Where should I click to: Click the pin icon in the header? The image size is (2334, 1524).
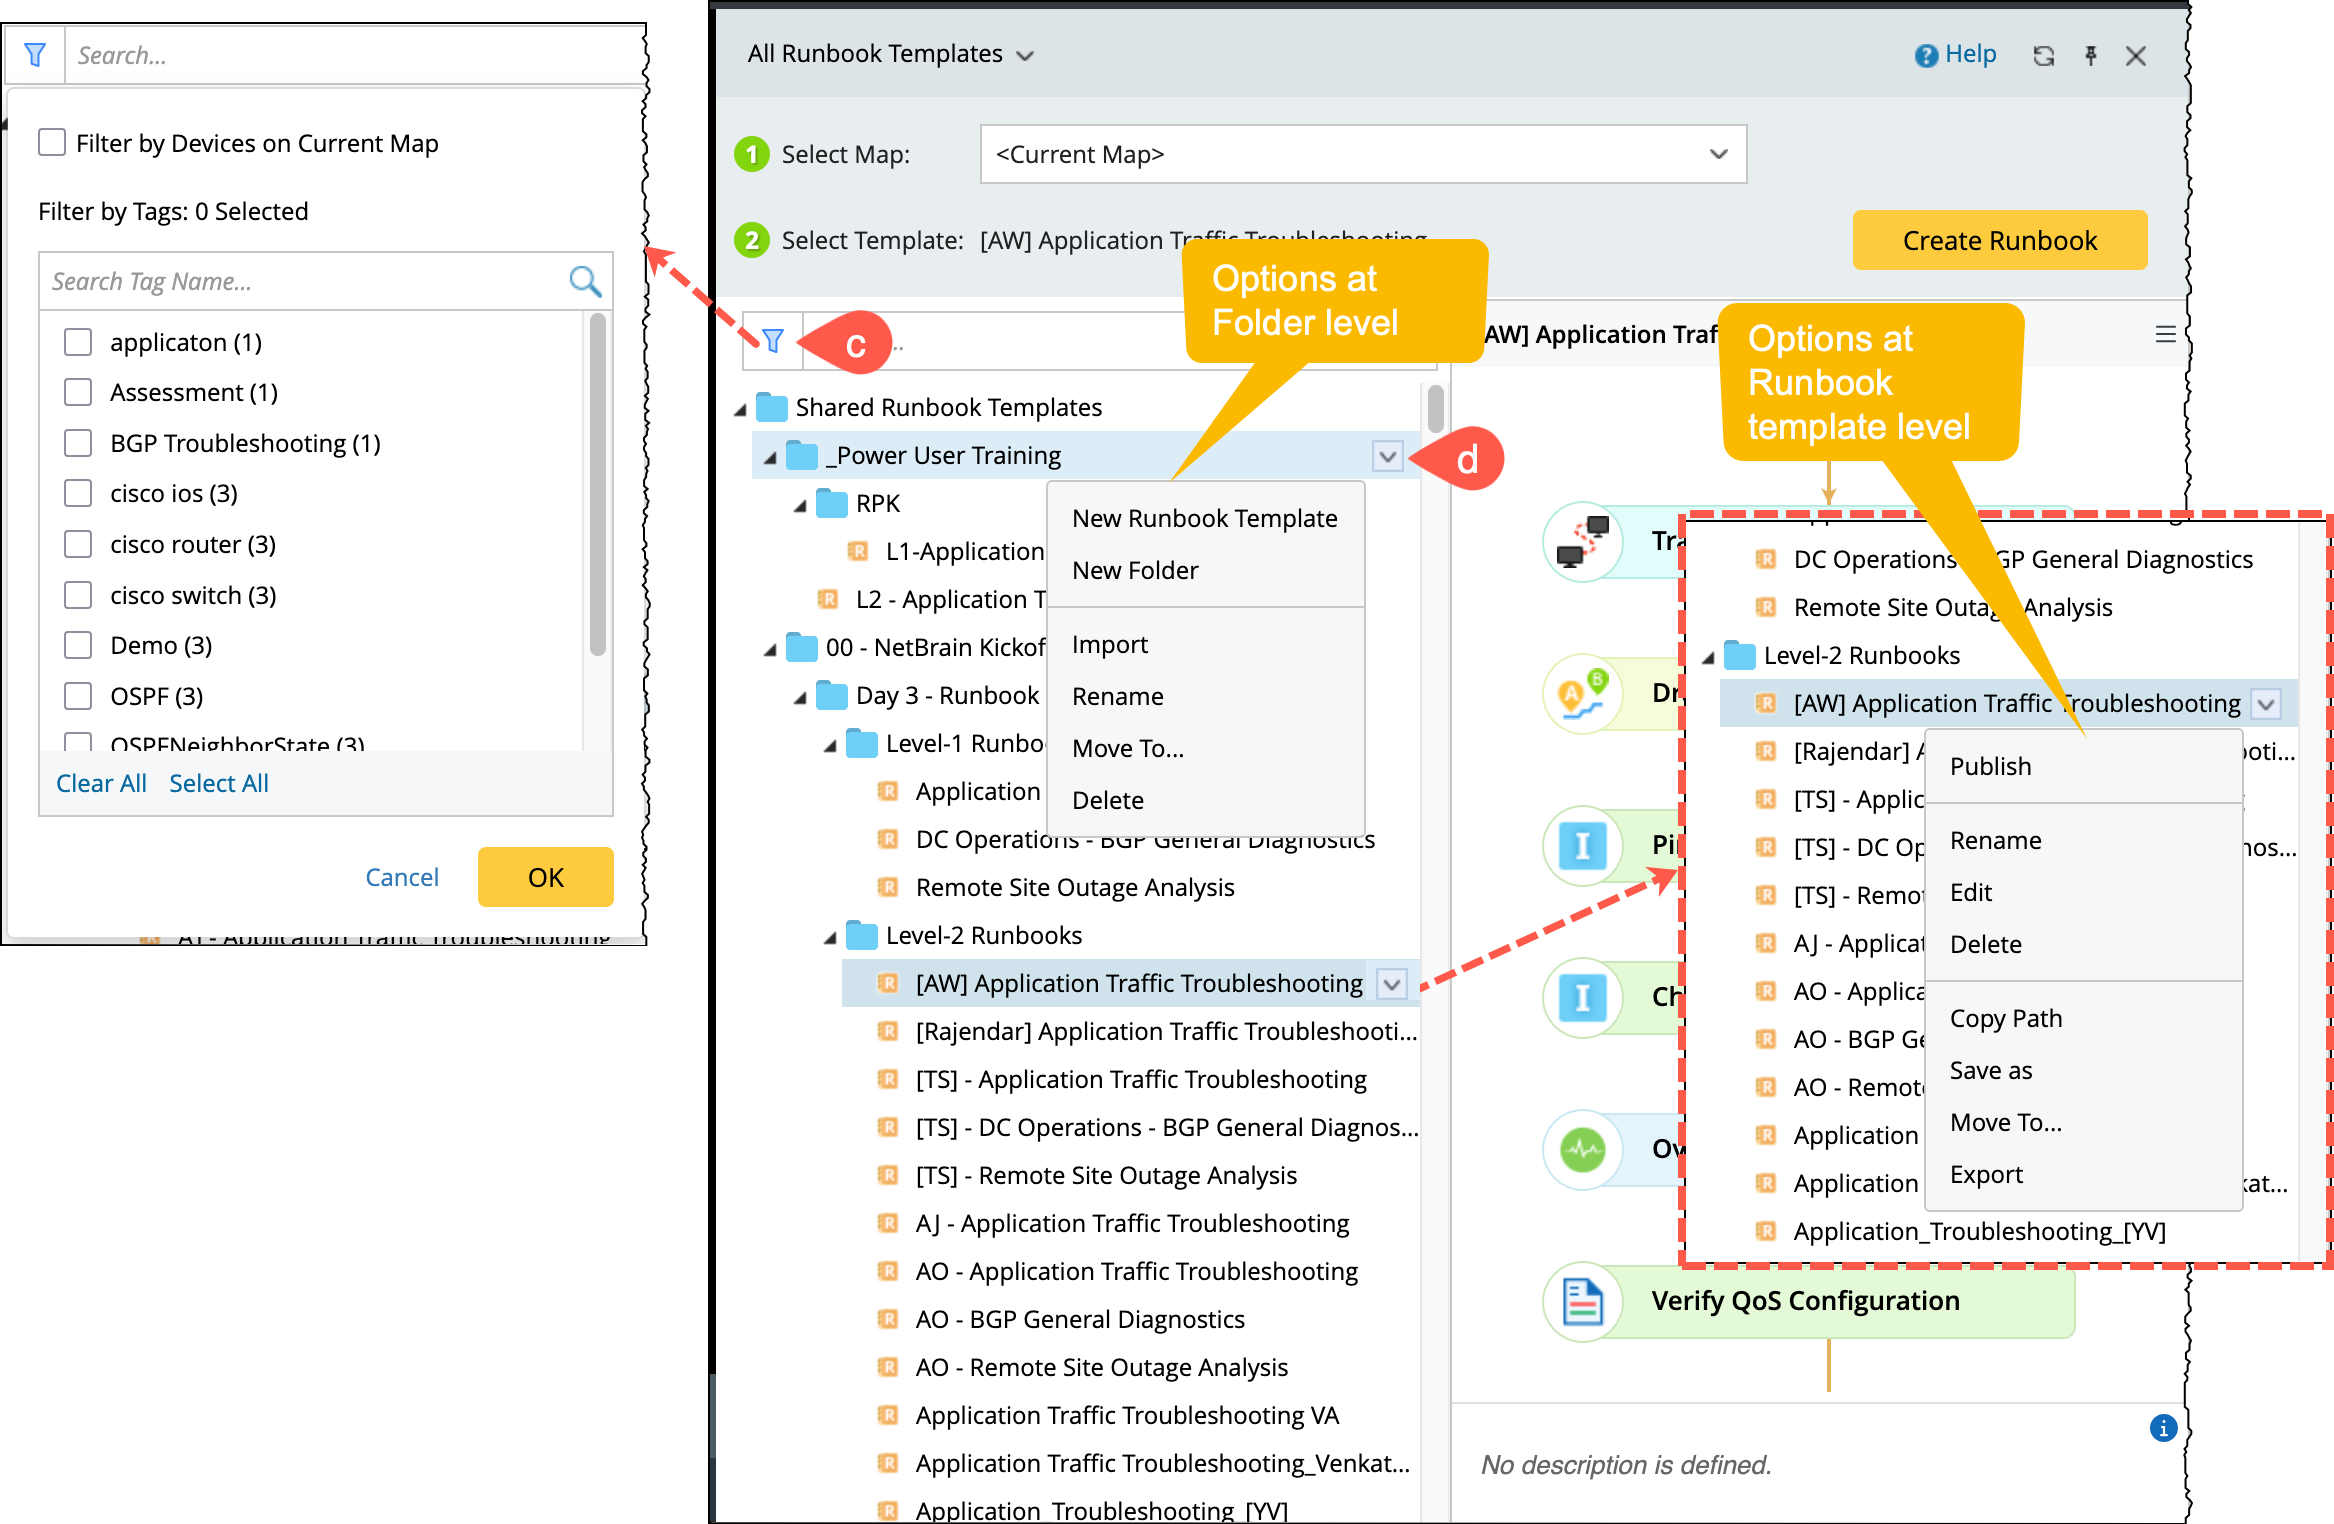(x=2090, y=56)
